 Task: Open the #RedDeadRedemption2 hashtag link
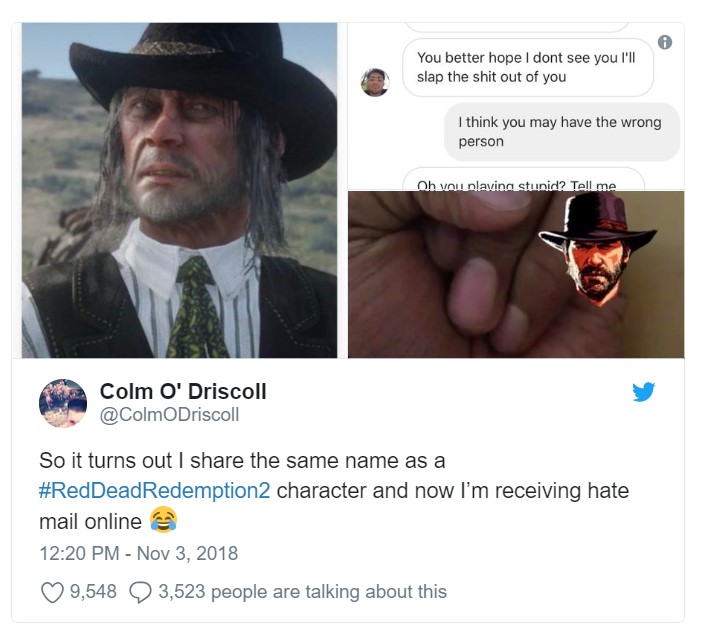click(x=155, y=491)
